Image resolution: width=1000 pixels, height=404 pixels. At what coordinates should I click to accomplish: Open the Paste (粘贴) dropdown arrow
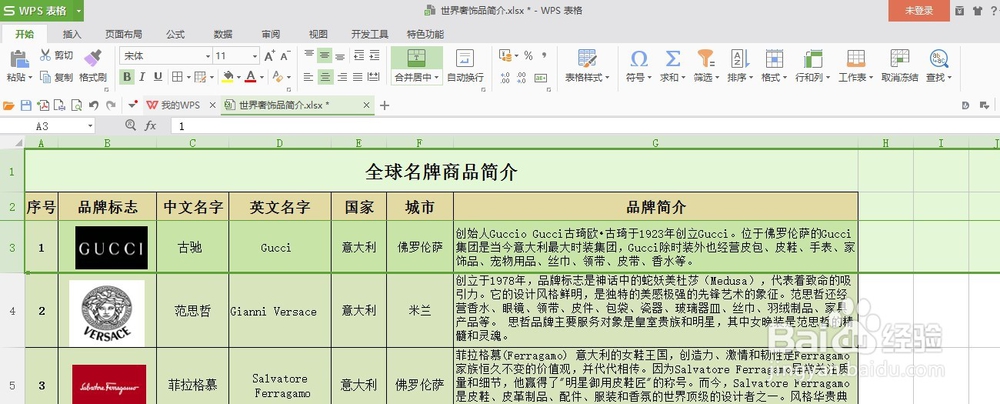click(x=30, y=78)
